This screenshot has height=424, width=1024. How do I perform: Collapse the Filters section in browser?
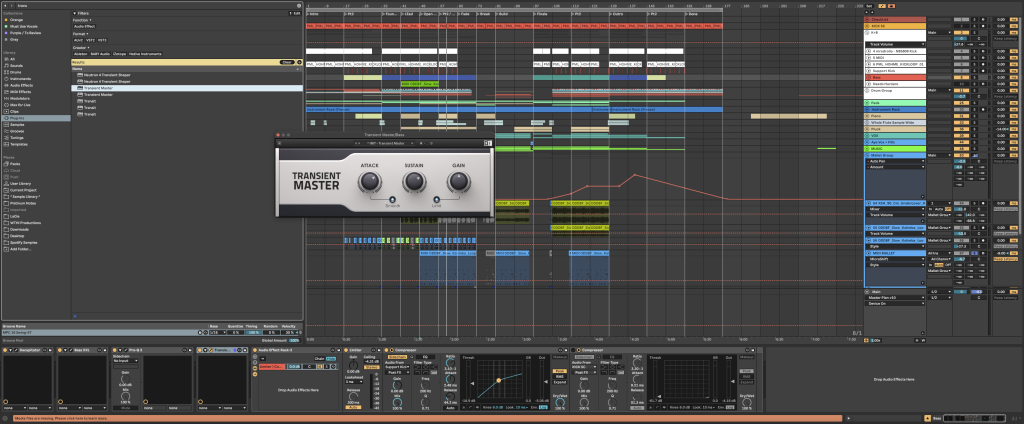pos(76,12)
